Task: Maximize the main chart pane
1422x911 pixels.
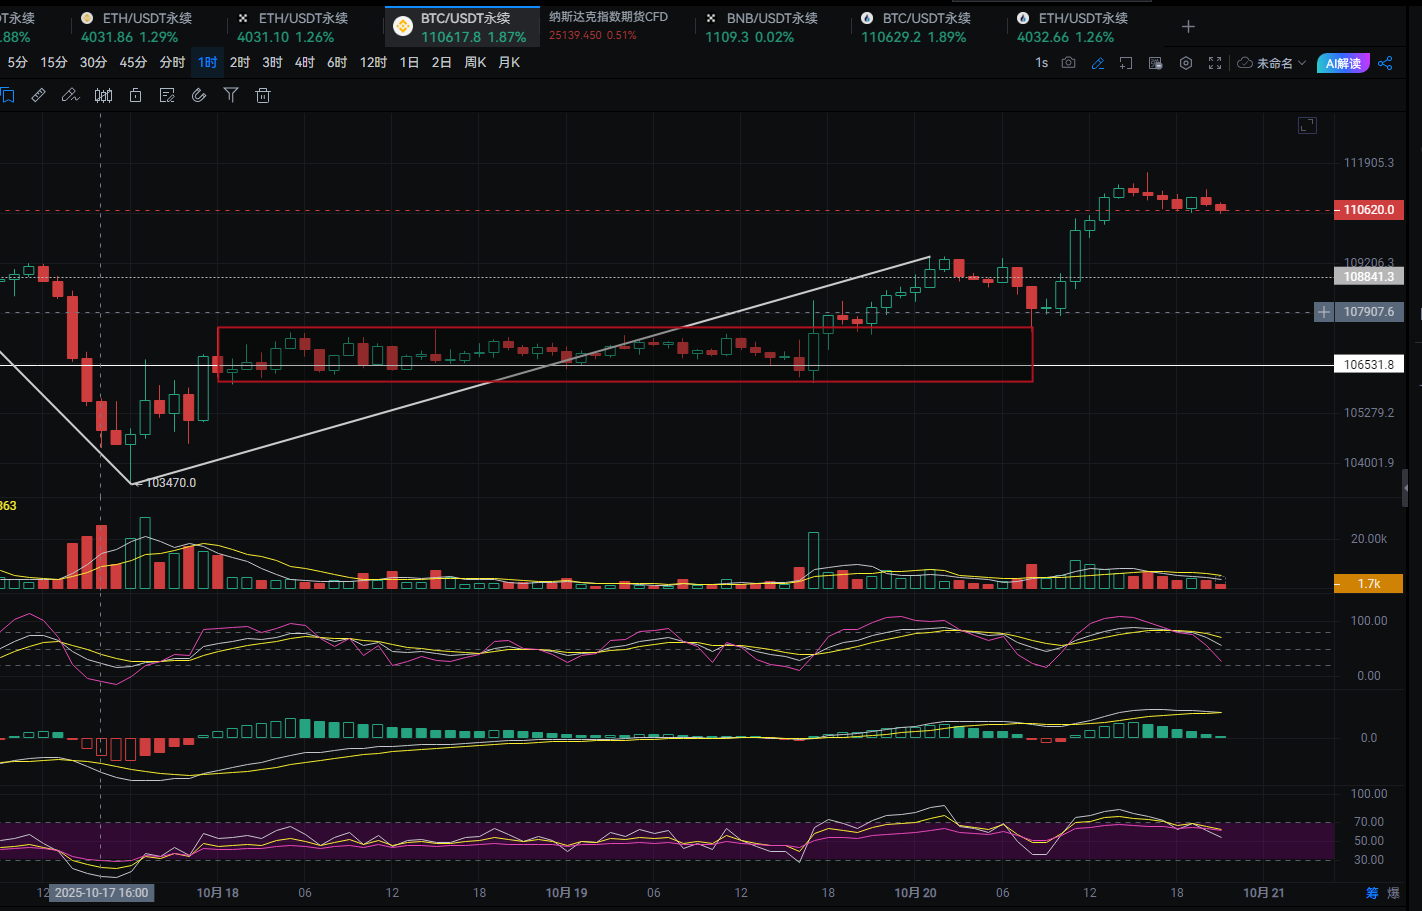Action: (x=1307, y=125)
